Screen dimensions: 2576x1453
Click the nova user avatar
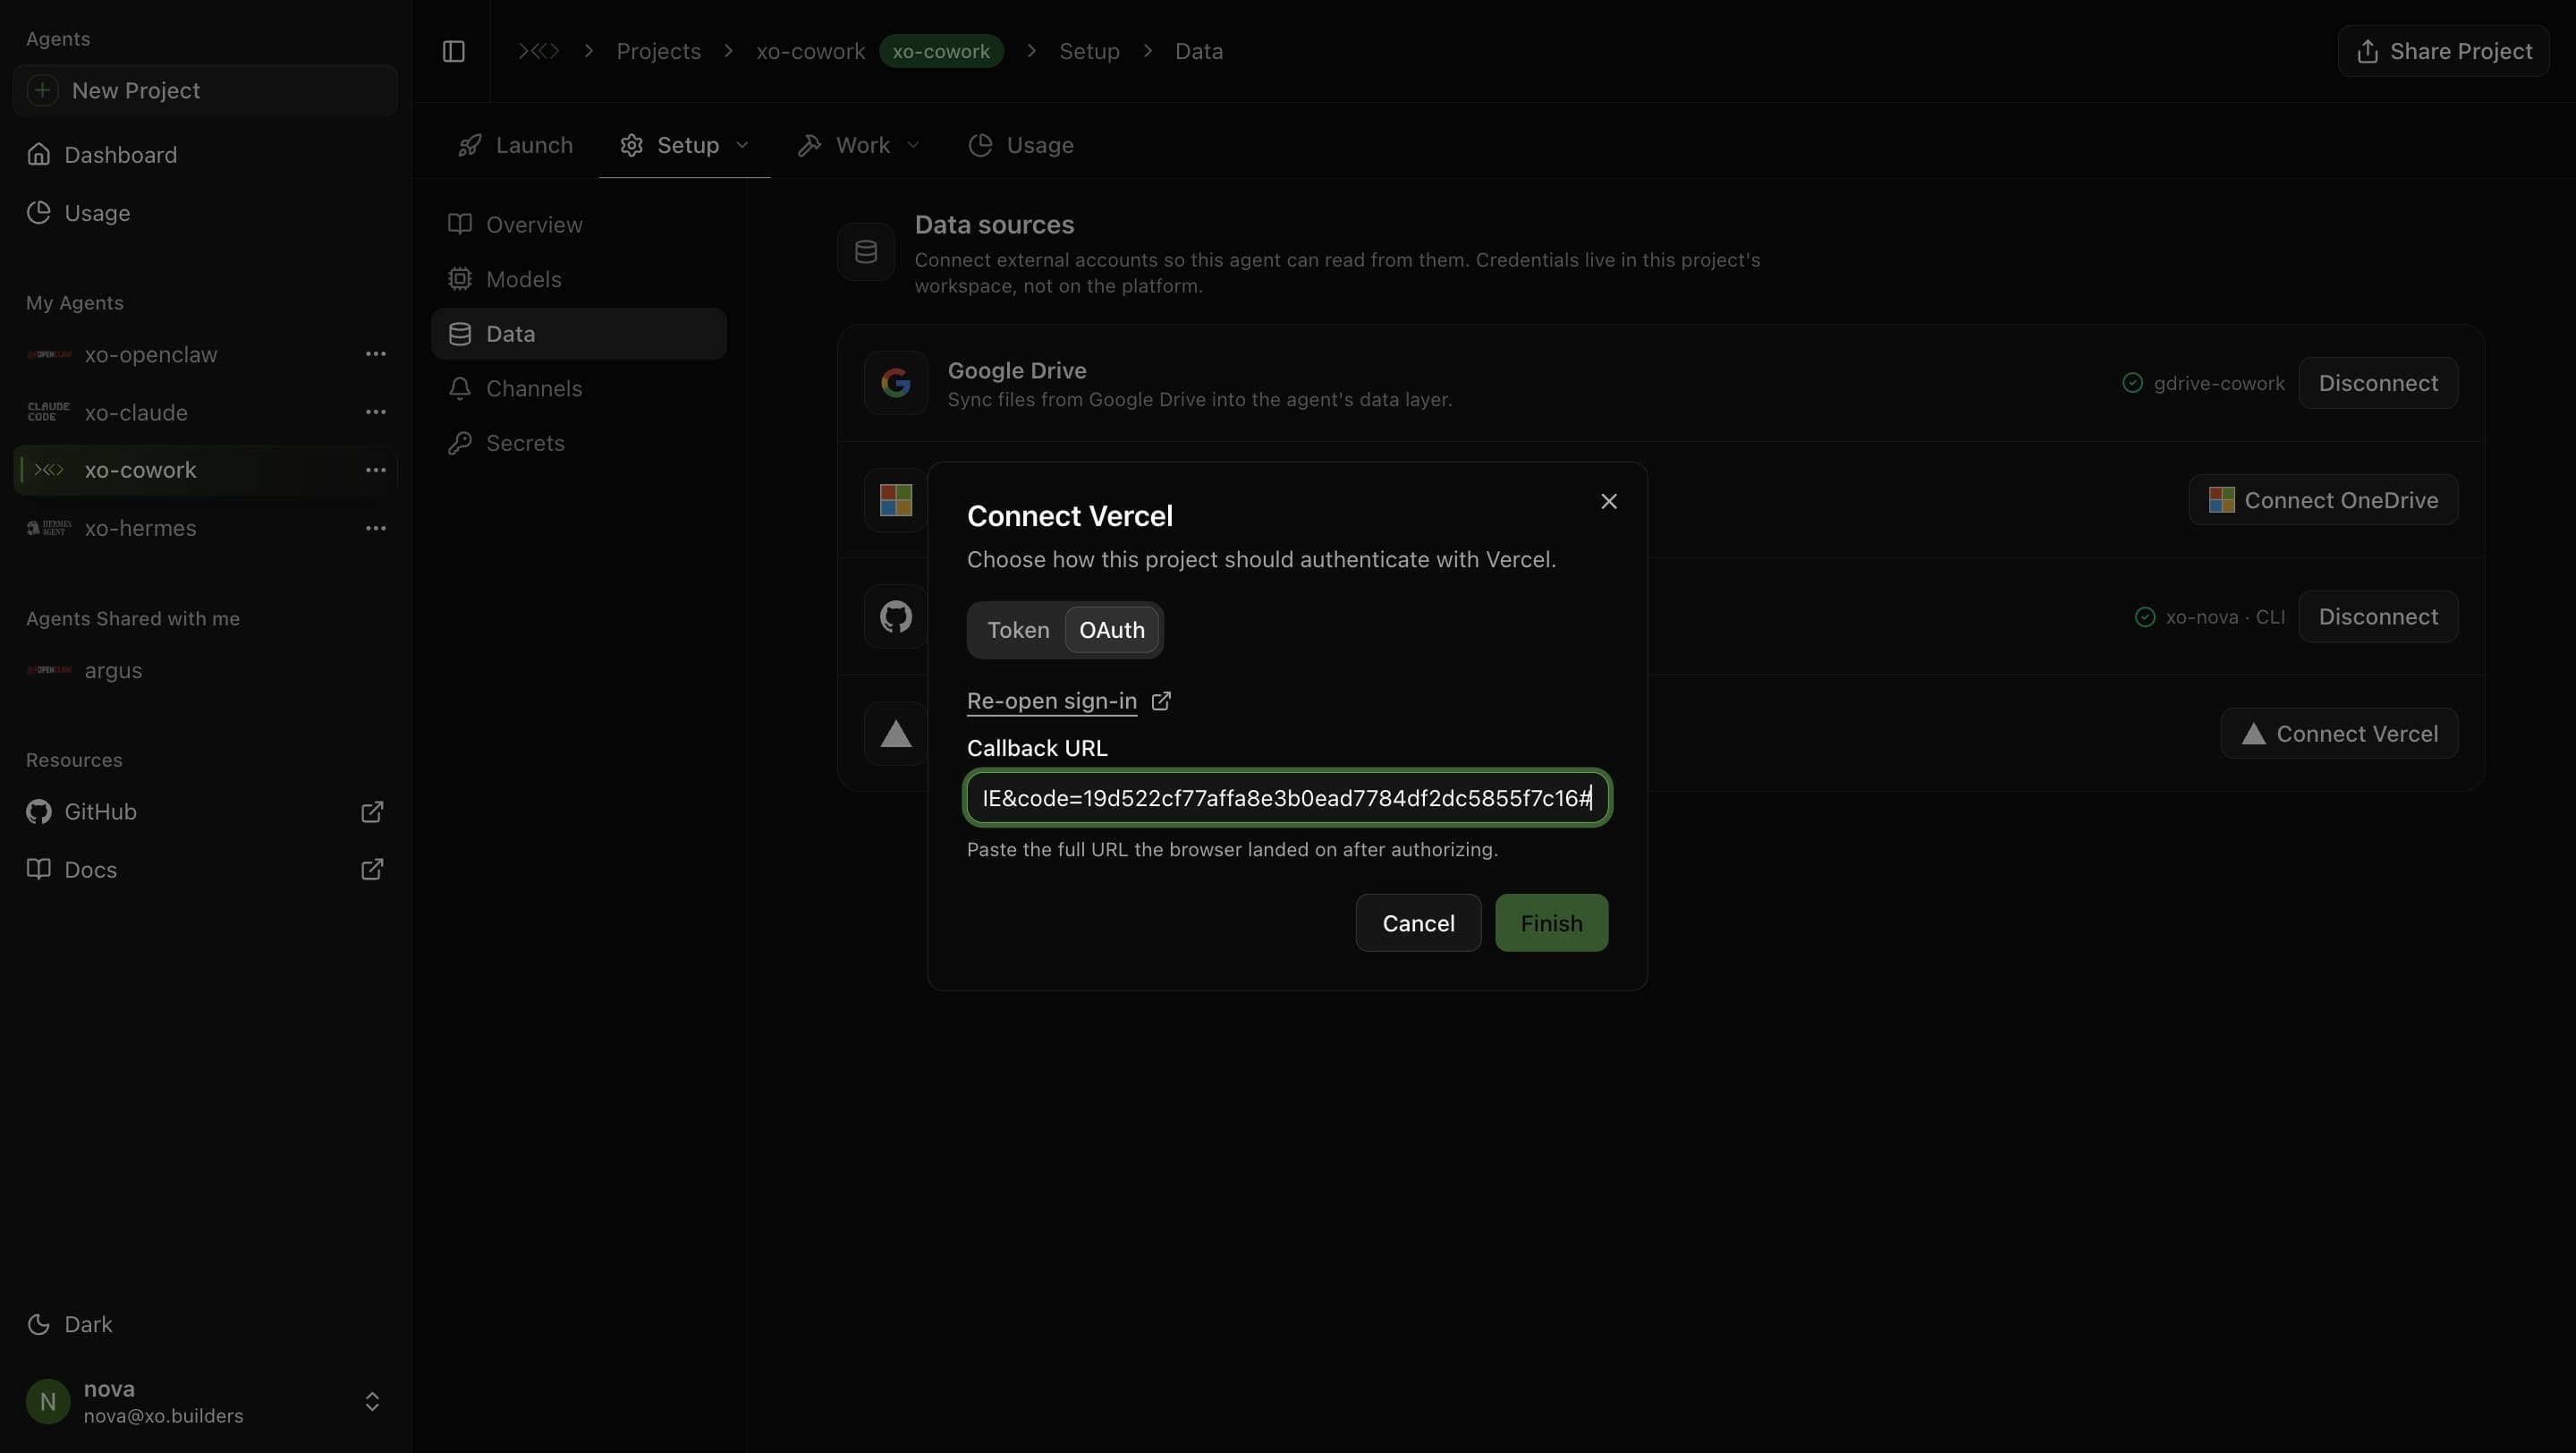(48, 1401)
